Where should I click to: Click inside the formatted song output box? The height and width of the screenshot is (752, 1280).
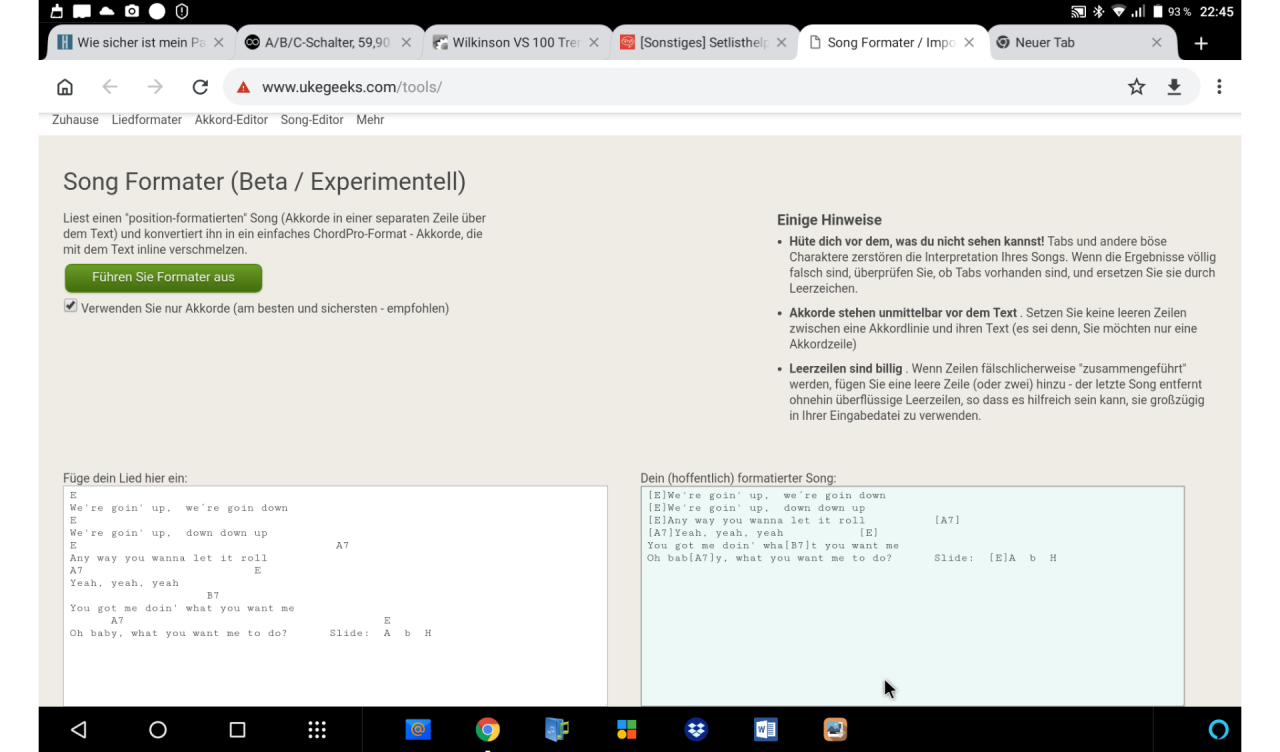pyautogui.click(x=912, y=596)
